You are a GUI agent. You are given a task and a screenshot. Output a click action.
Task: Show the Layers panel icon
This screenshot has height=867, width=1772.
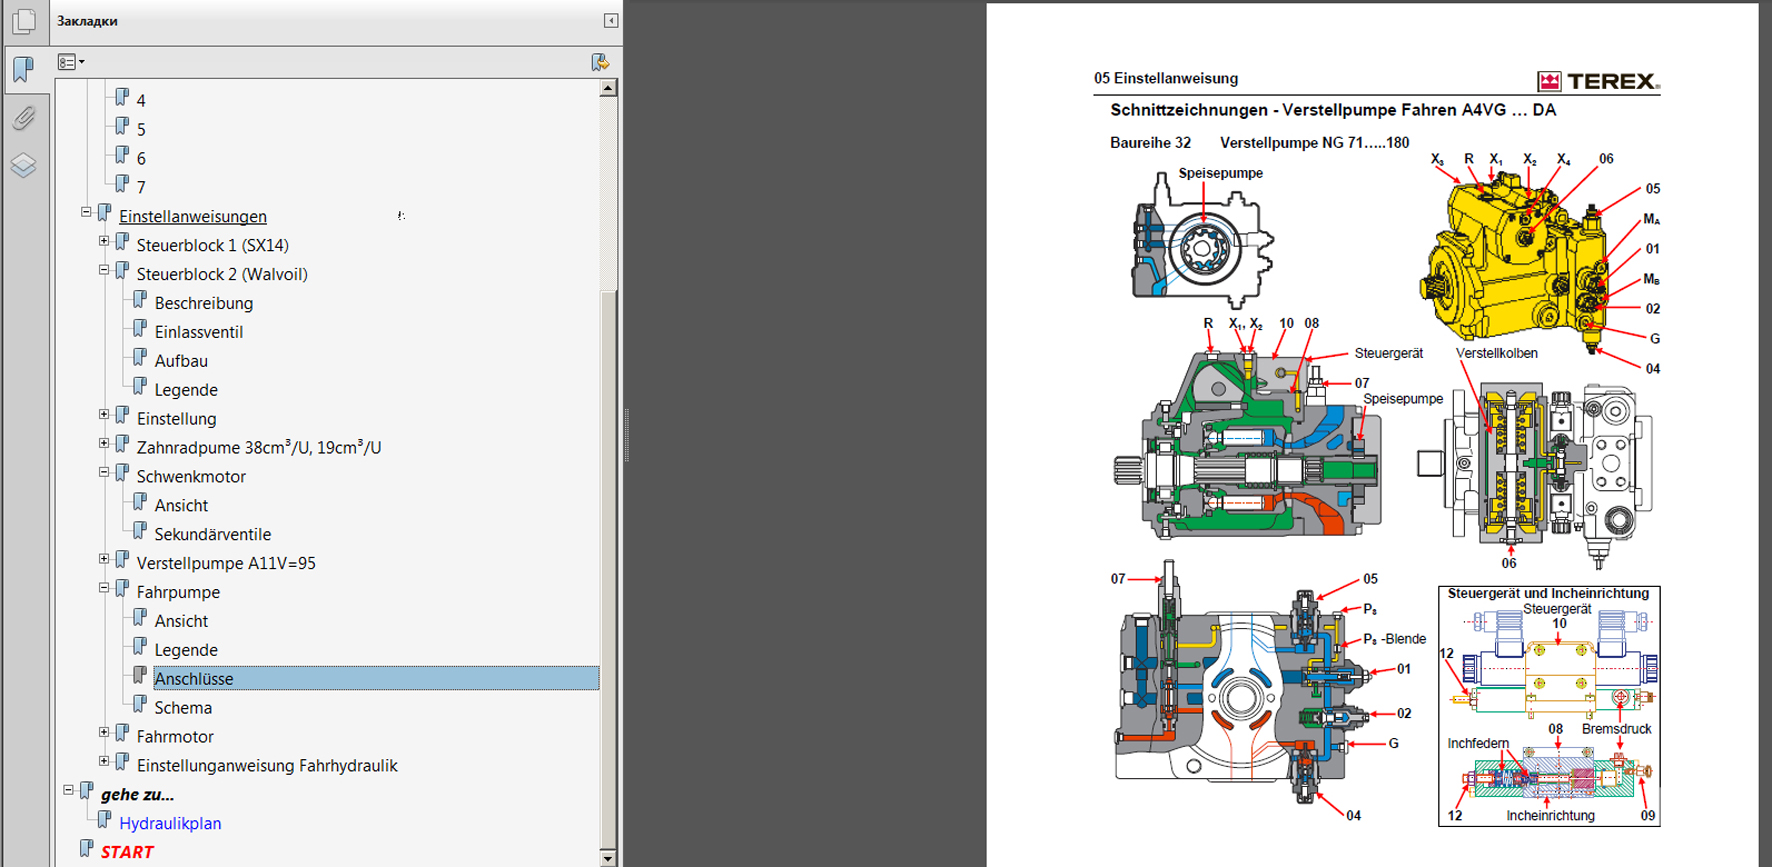[x=24, y=165]
